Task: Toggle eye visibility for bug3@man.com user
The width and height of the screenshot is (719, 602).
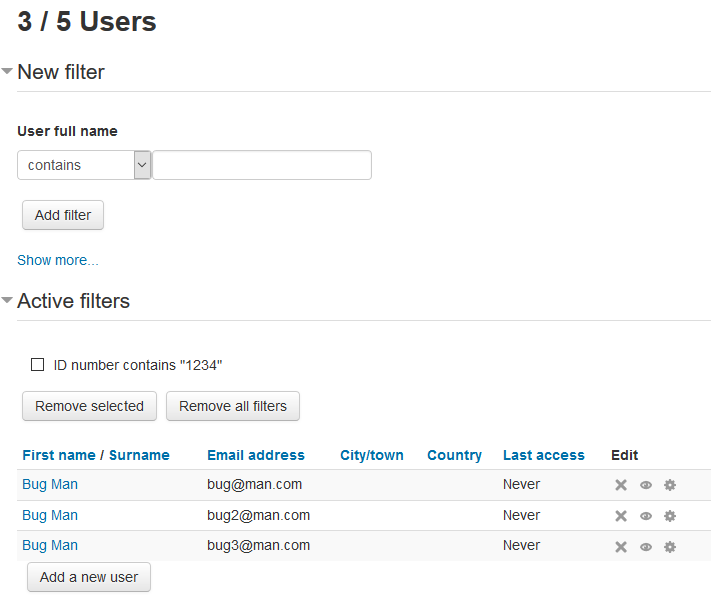Action: pos(646,547)
